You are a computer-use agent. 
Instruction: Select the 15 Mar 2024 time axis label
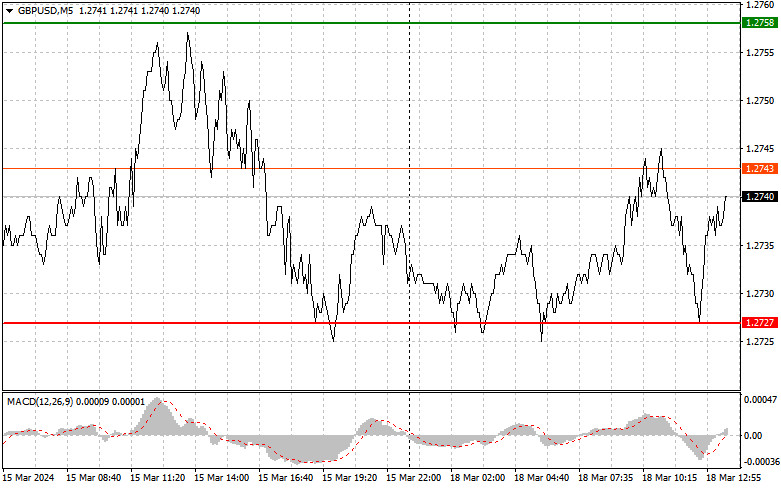point(28,478)
